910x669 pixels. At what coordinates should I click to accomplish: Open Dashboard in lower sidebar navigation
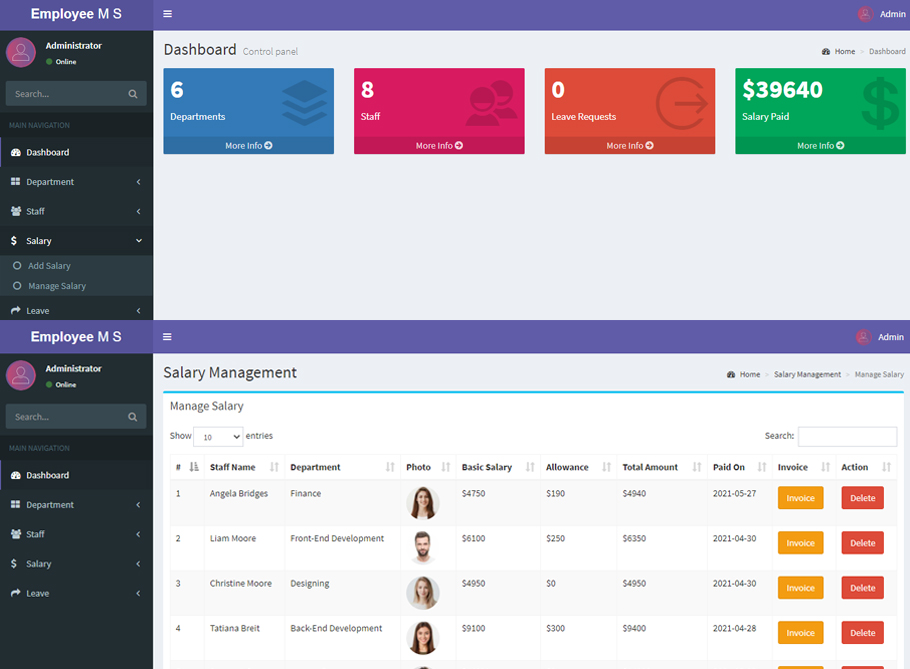pos(77,475)
